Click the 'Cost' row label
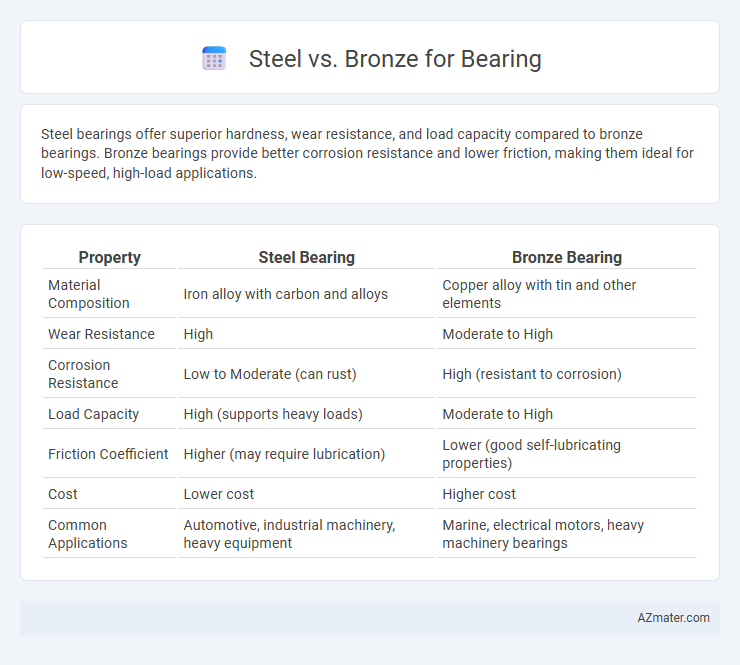The height and width of the screenshot is (665, 740). (63, 494)
